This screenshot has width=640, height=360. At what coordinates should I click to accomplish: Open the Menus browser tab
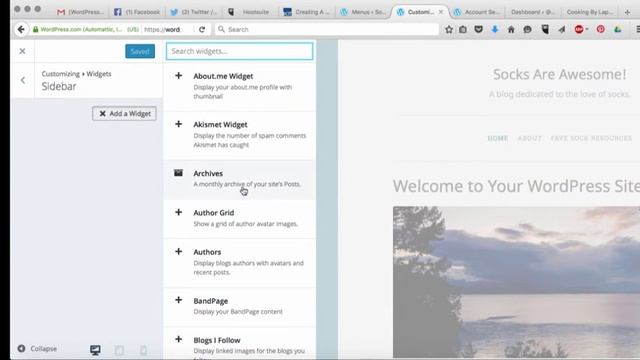point(362,12)
